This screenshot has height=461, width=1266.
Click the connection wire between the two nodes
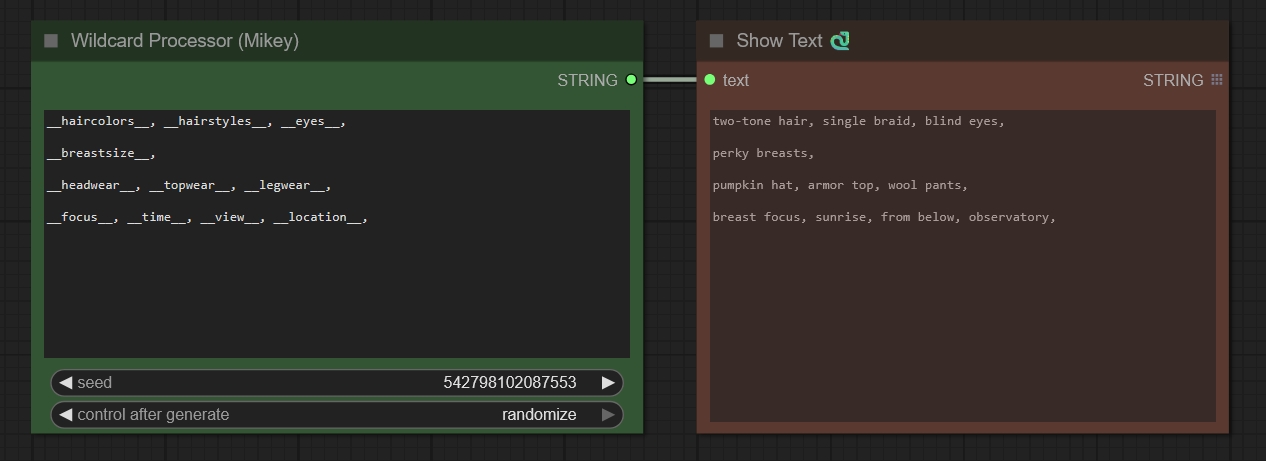click(x=668, y=80)
